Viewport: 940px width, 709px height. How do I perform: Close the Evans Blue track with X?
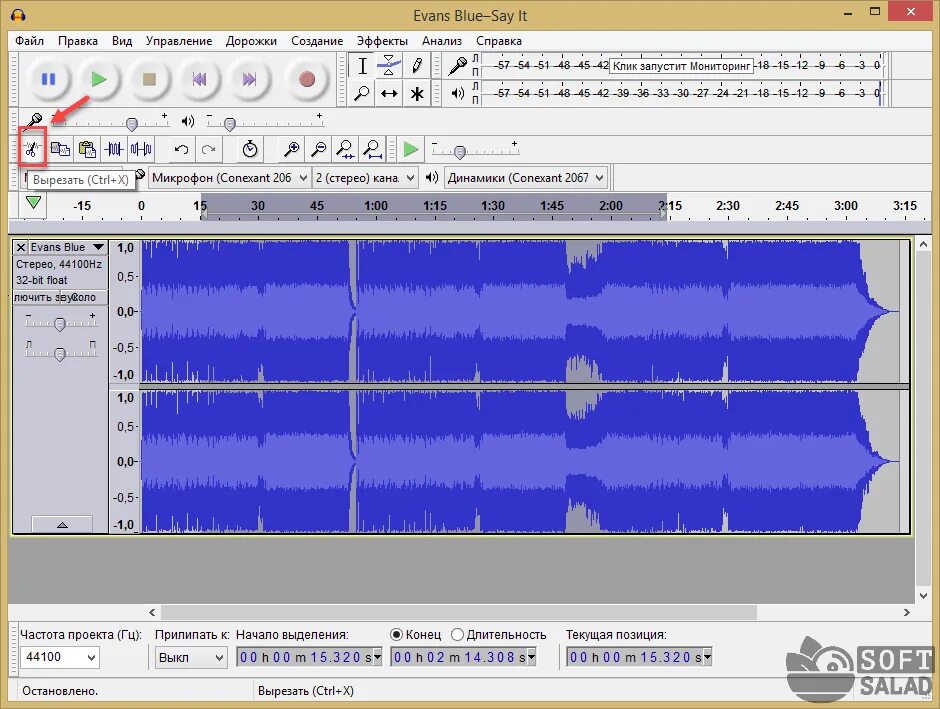[20, 247]
